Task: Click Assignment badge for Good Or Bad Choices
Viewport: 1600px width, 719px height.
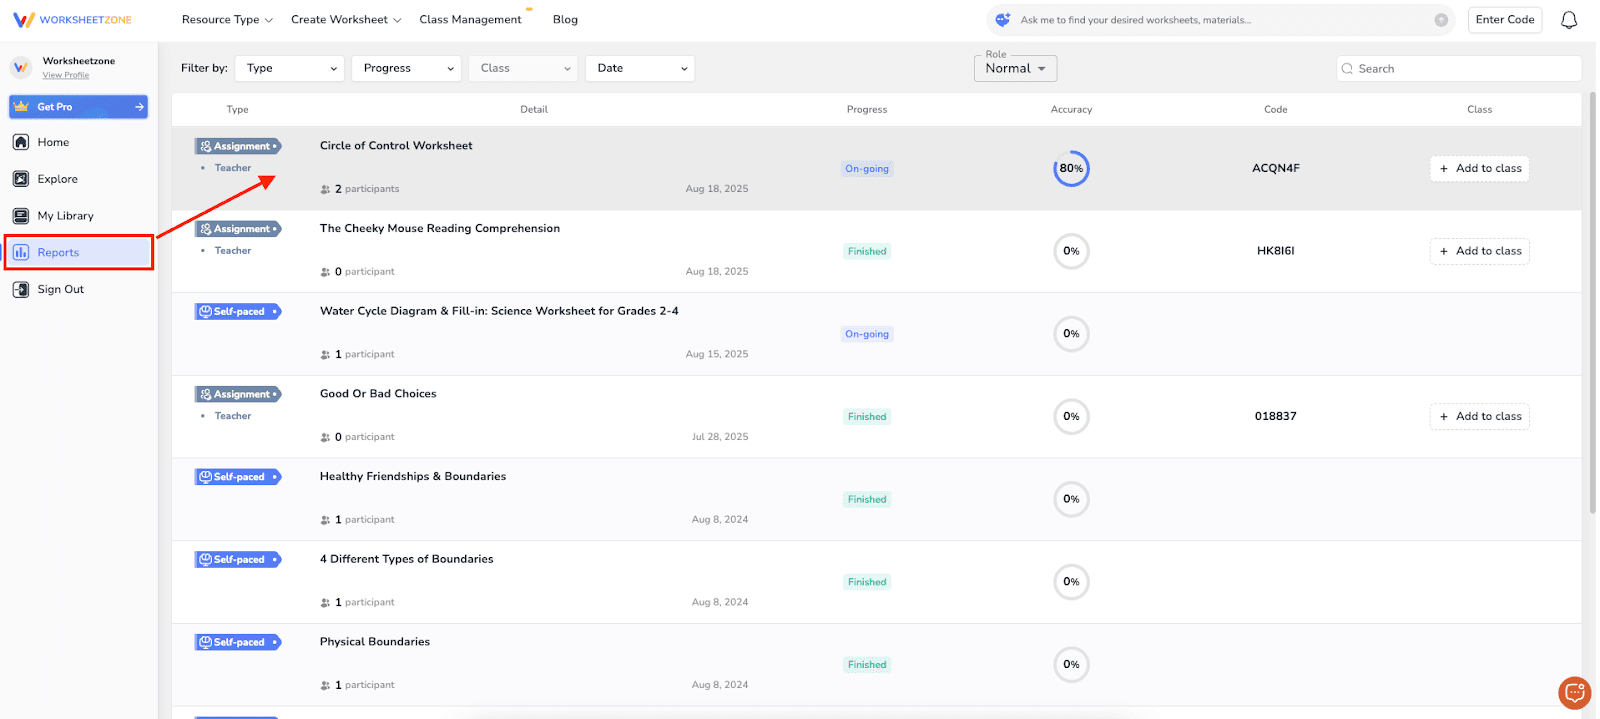Action: click(x=238, y=394)
